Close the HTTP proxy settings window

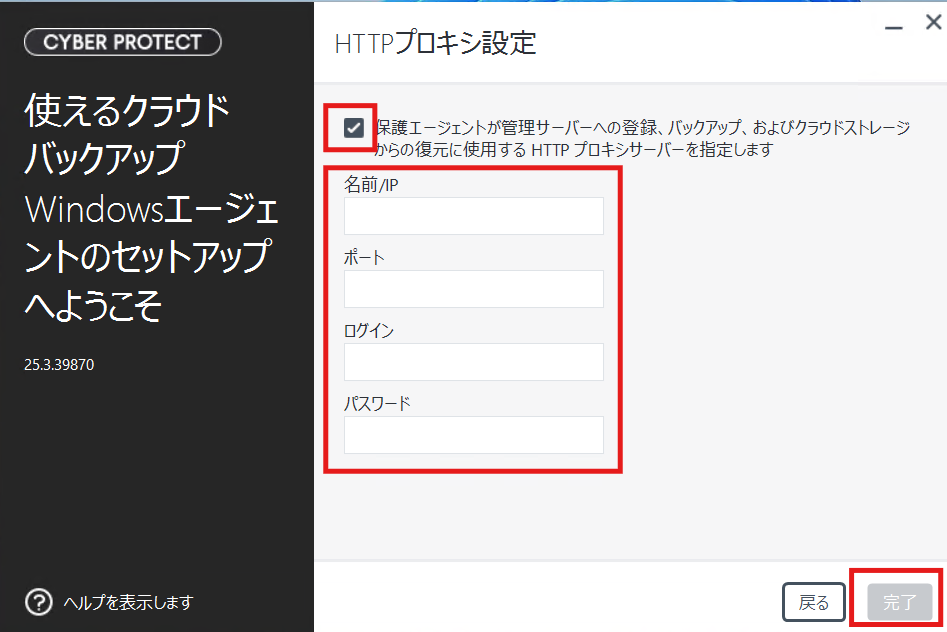(933, 22)
